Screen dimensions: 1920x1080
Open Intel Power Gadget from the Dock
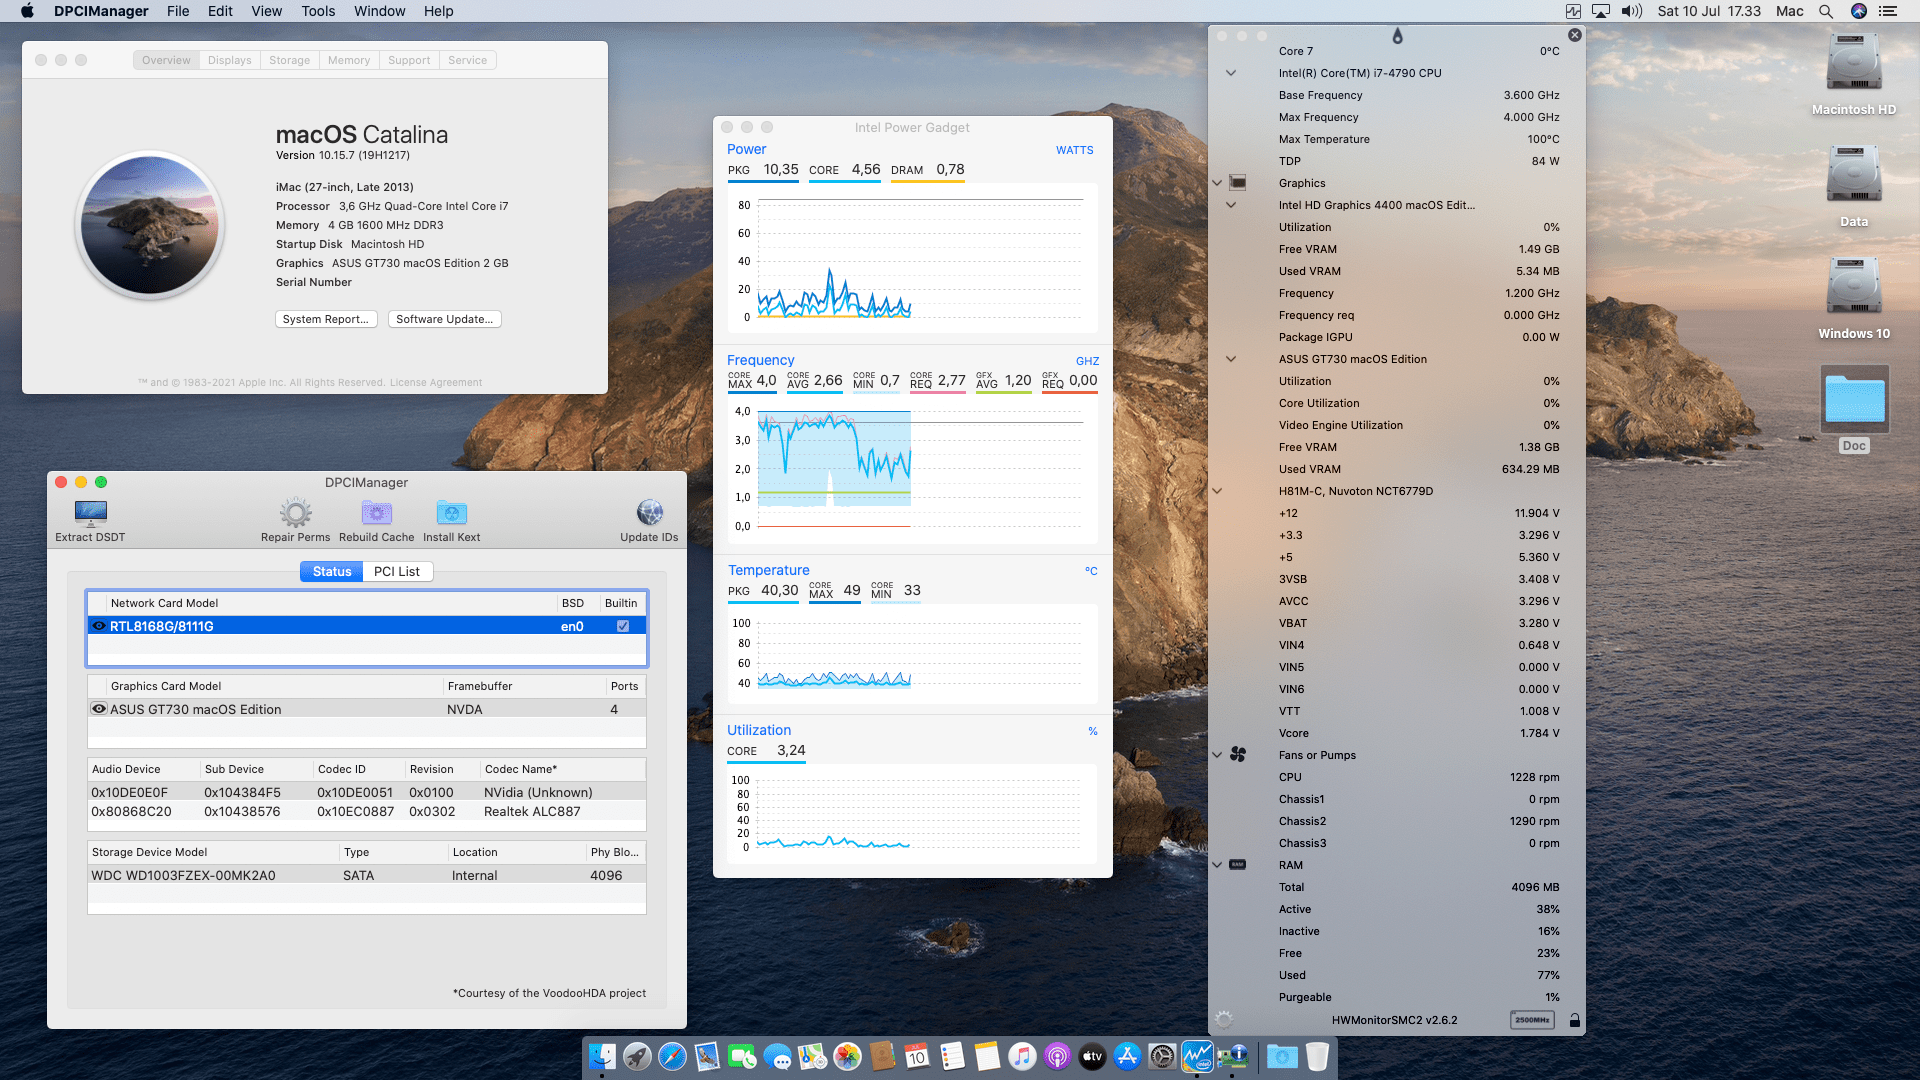[1197, 1056]
